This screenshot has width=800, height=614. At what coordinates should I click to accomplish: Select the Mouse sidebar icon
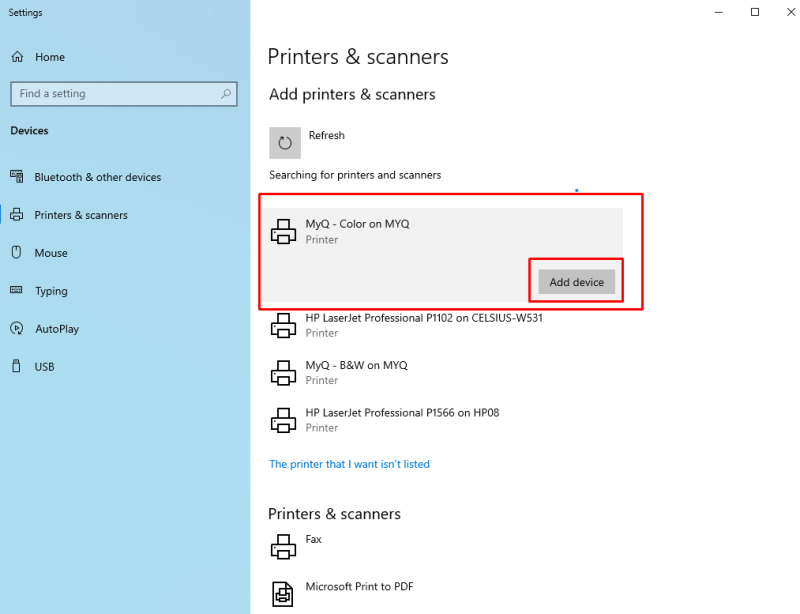pyautogui.click(x=17, y=253)
